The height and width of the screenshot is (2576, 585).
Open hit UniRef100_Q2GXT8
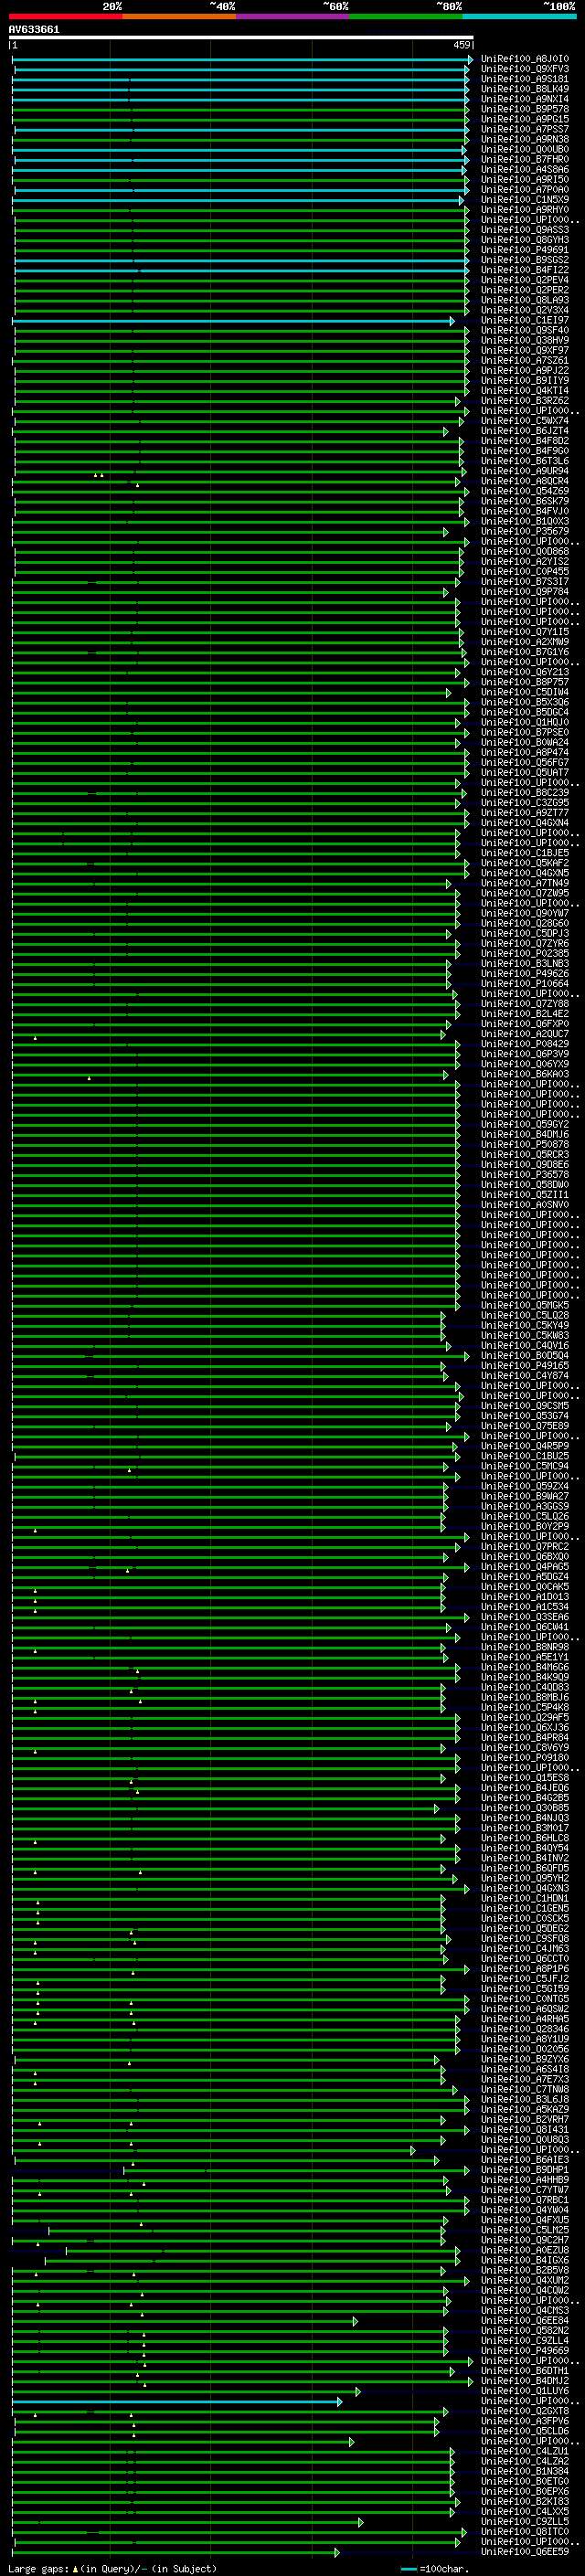525,2411
